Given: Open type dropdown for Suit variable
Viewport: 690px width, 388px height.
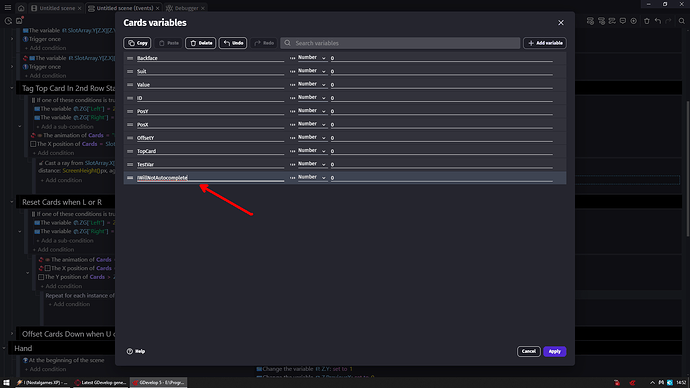Looking at the screenshot, I should pyautogui.click(x=312, y=71).
